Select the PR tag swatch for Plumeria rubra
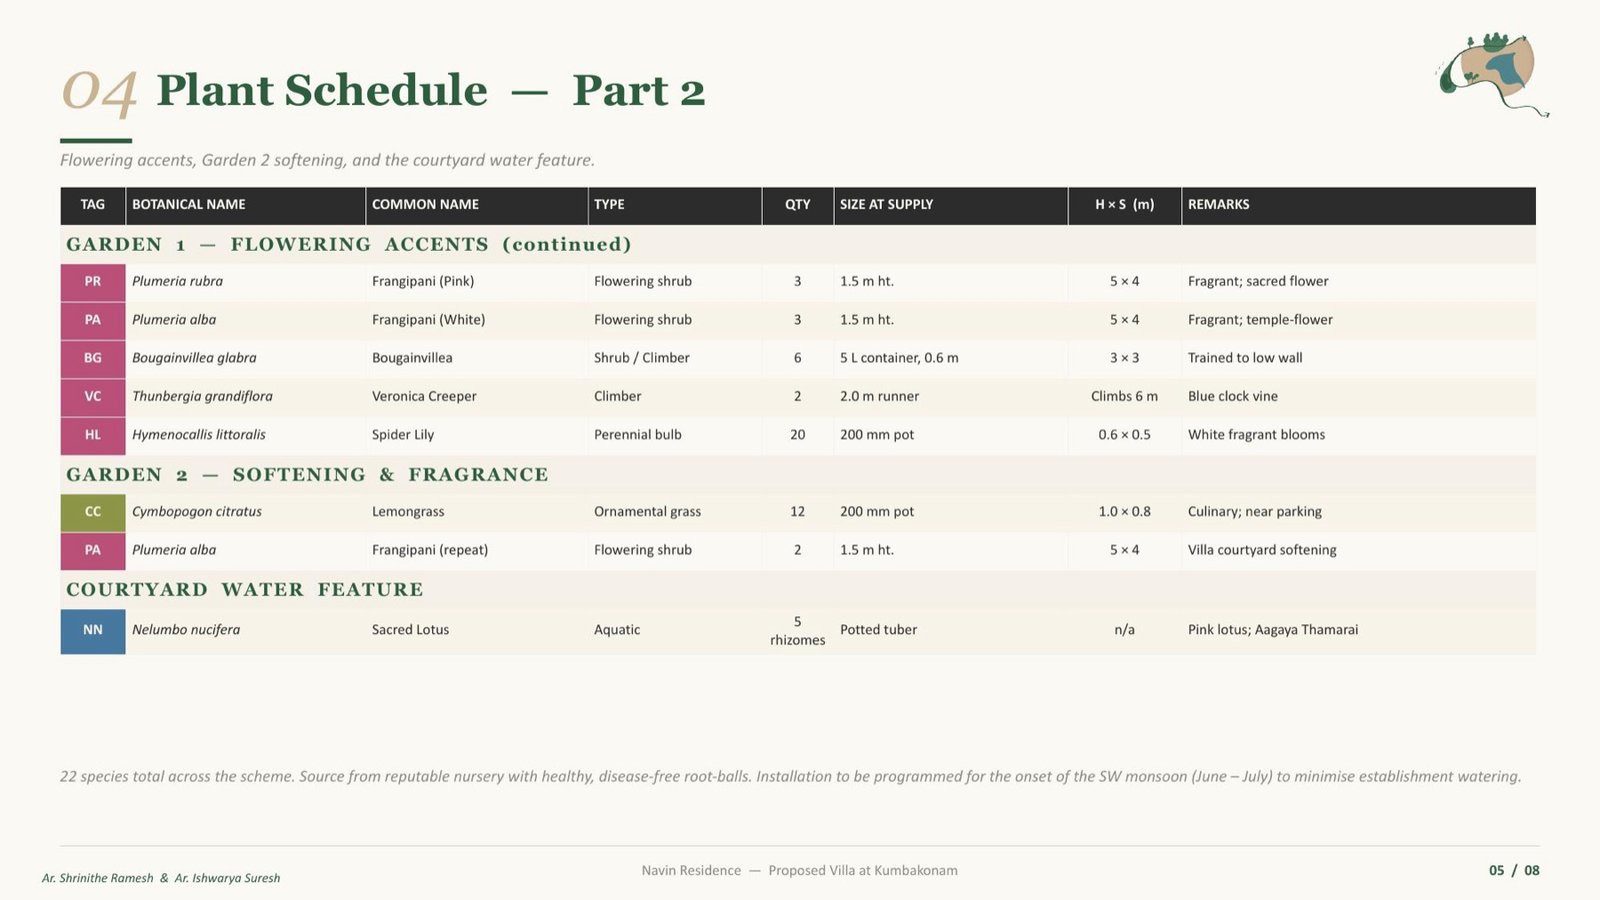 [93, 282]
